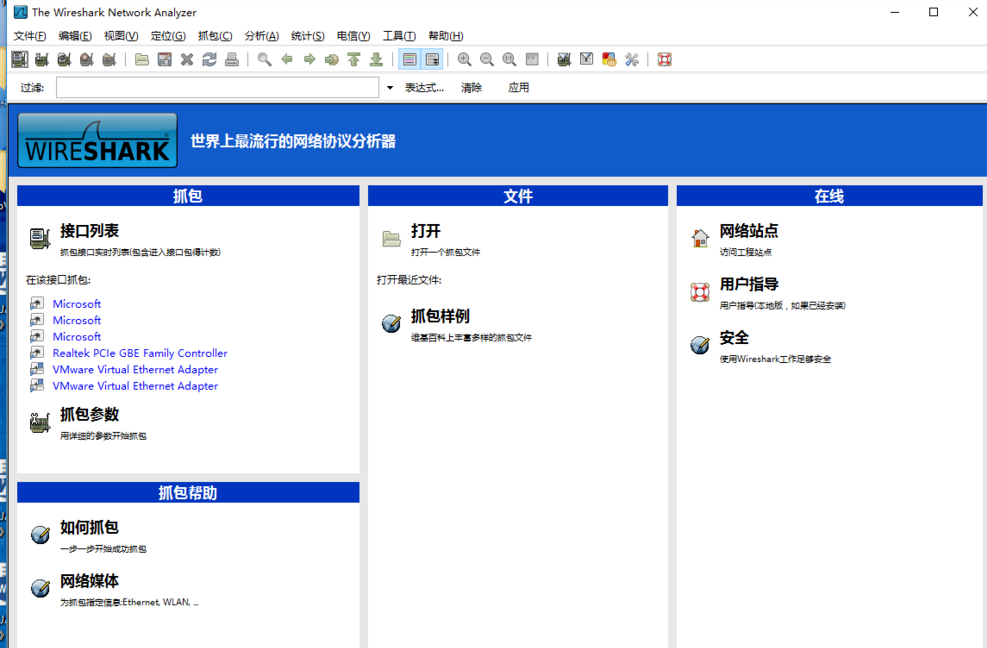
Task: Open 抓包样例 from the 文件 panel
Action: click(x=441, y=316)
